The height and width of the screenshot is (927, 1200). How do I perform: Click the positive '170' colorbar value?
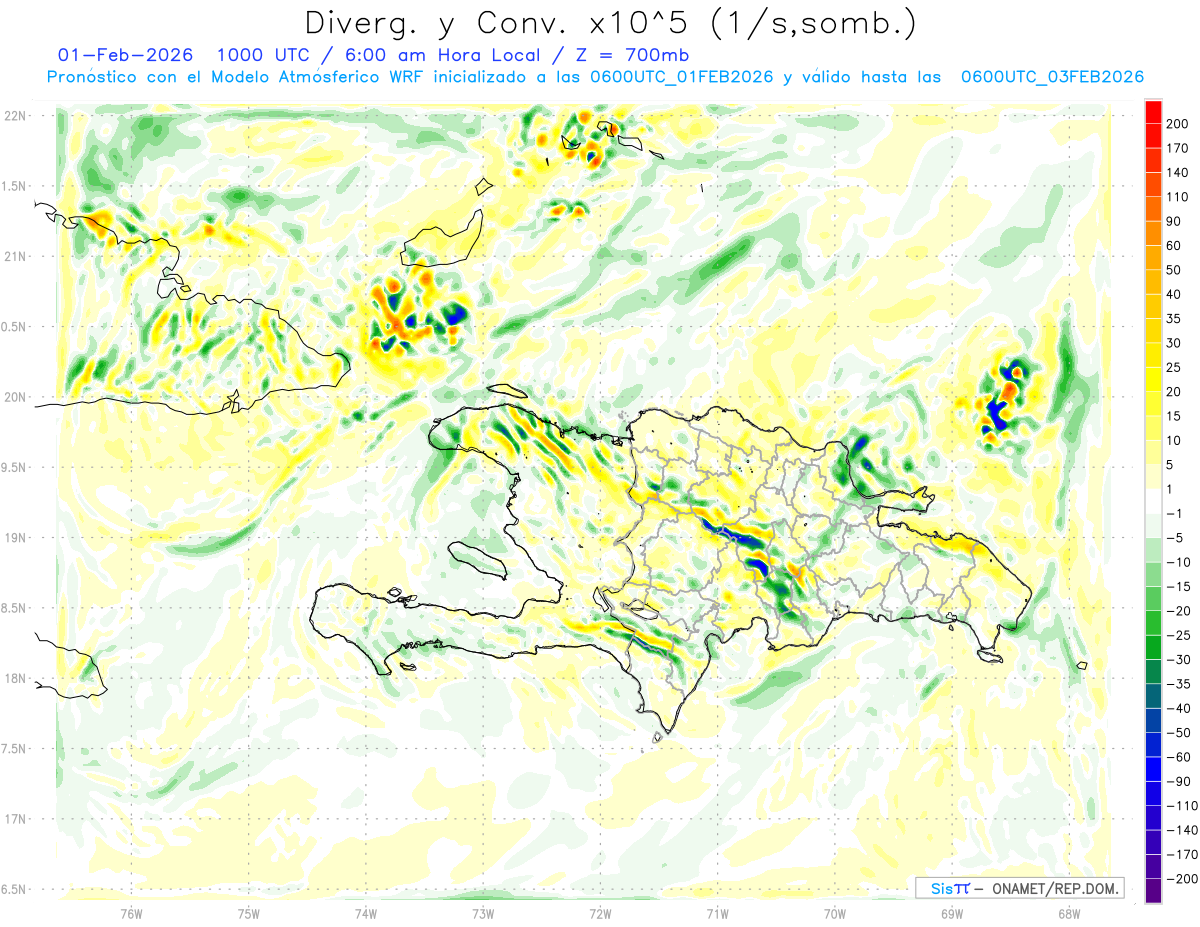point(1178,148)
